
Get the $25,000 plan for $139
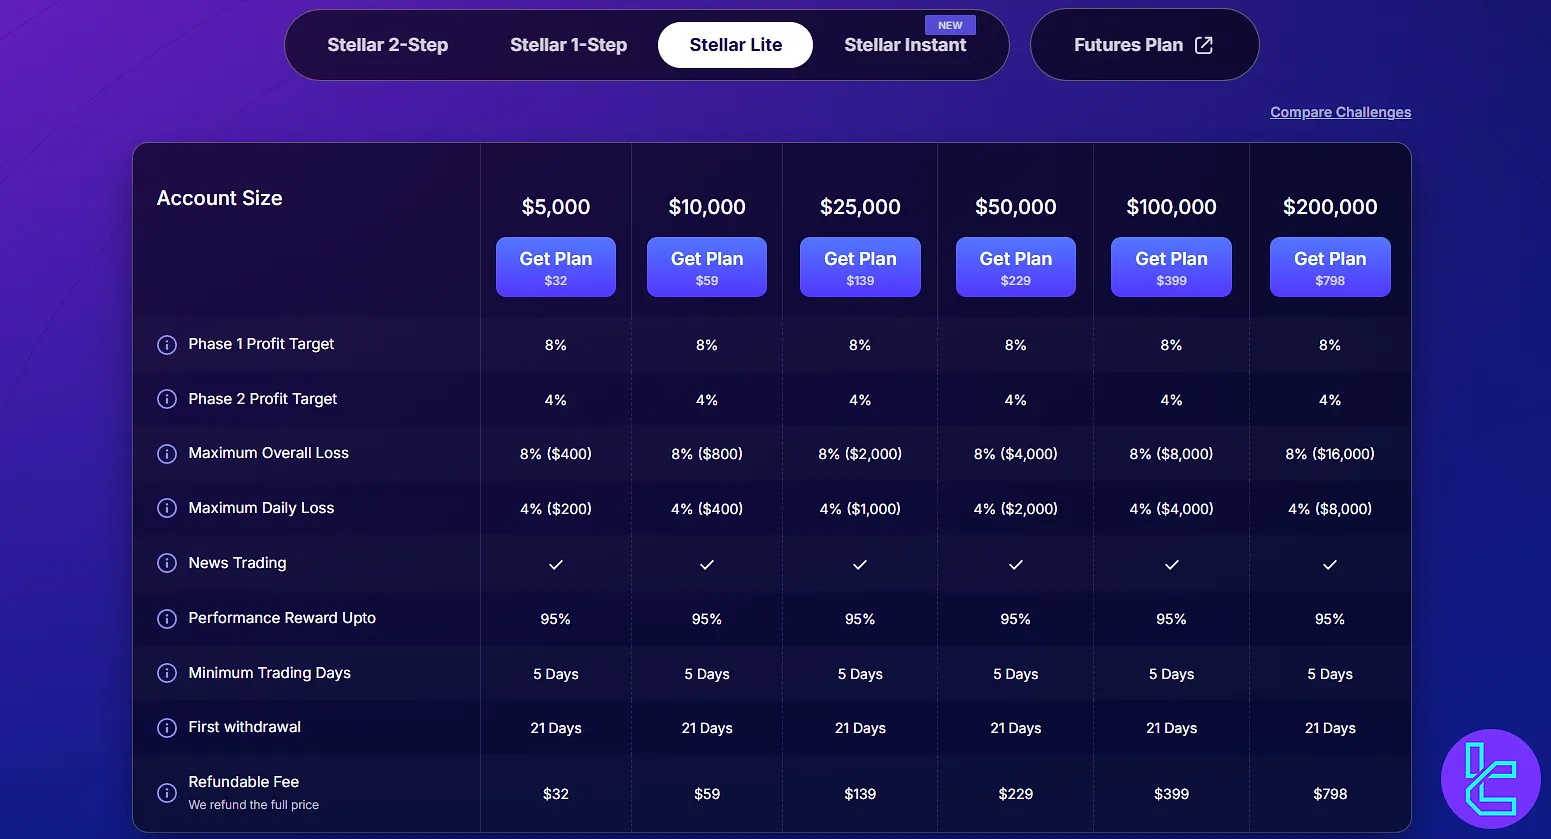pos(860,267)
